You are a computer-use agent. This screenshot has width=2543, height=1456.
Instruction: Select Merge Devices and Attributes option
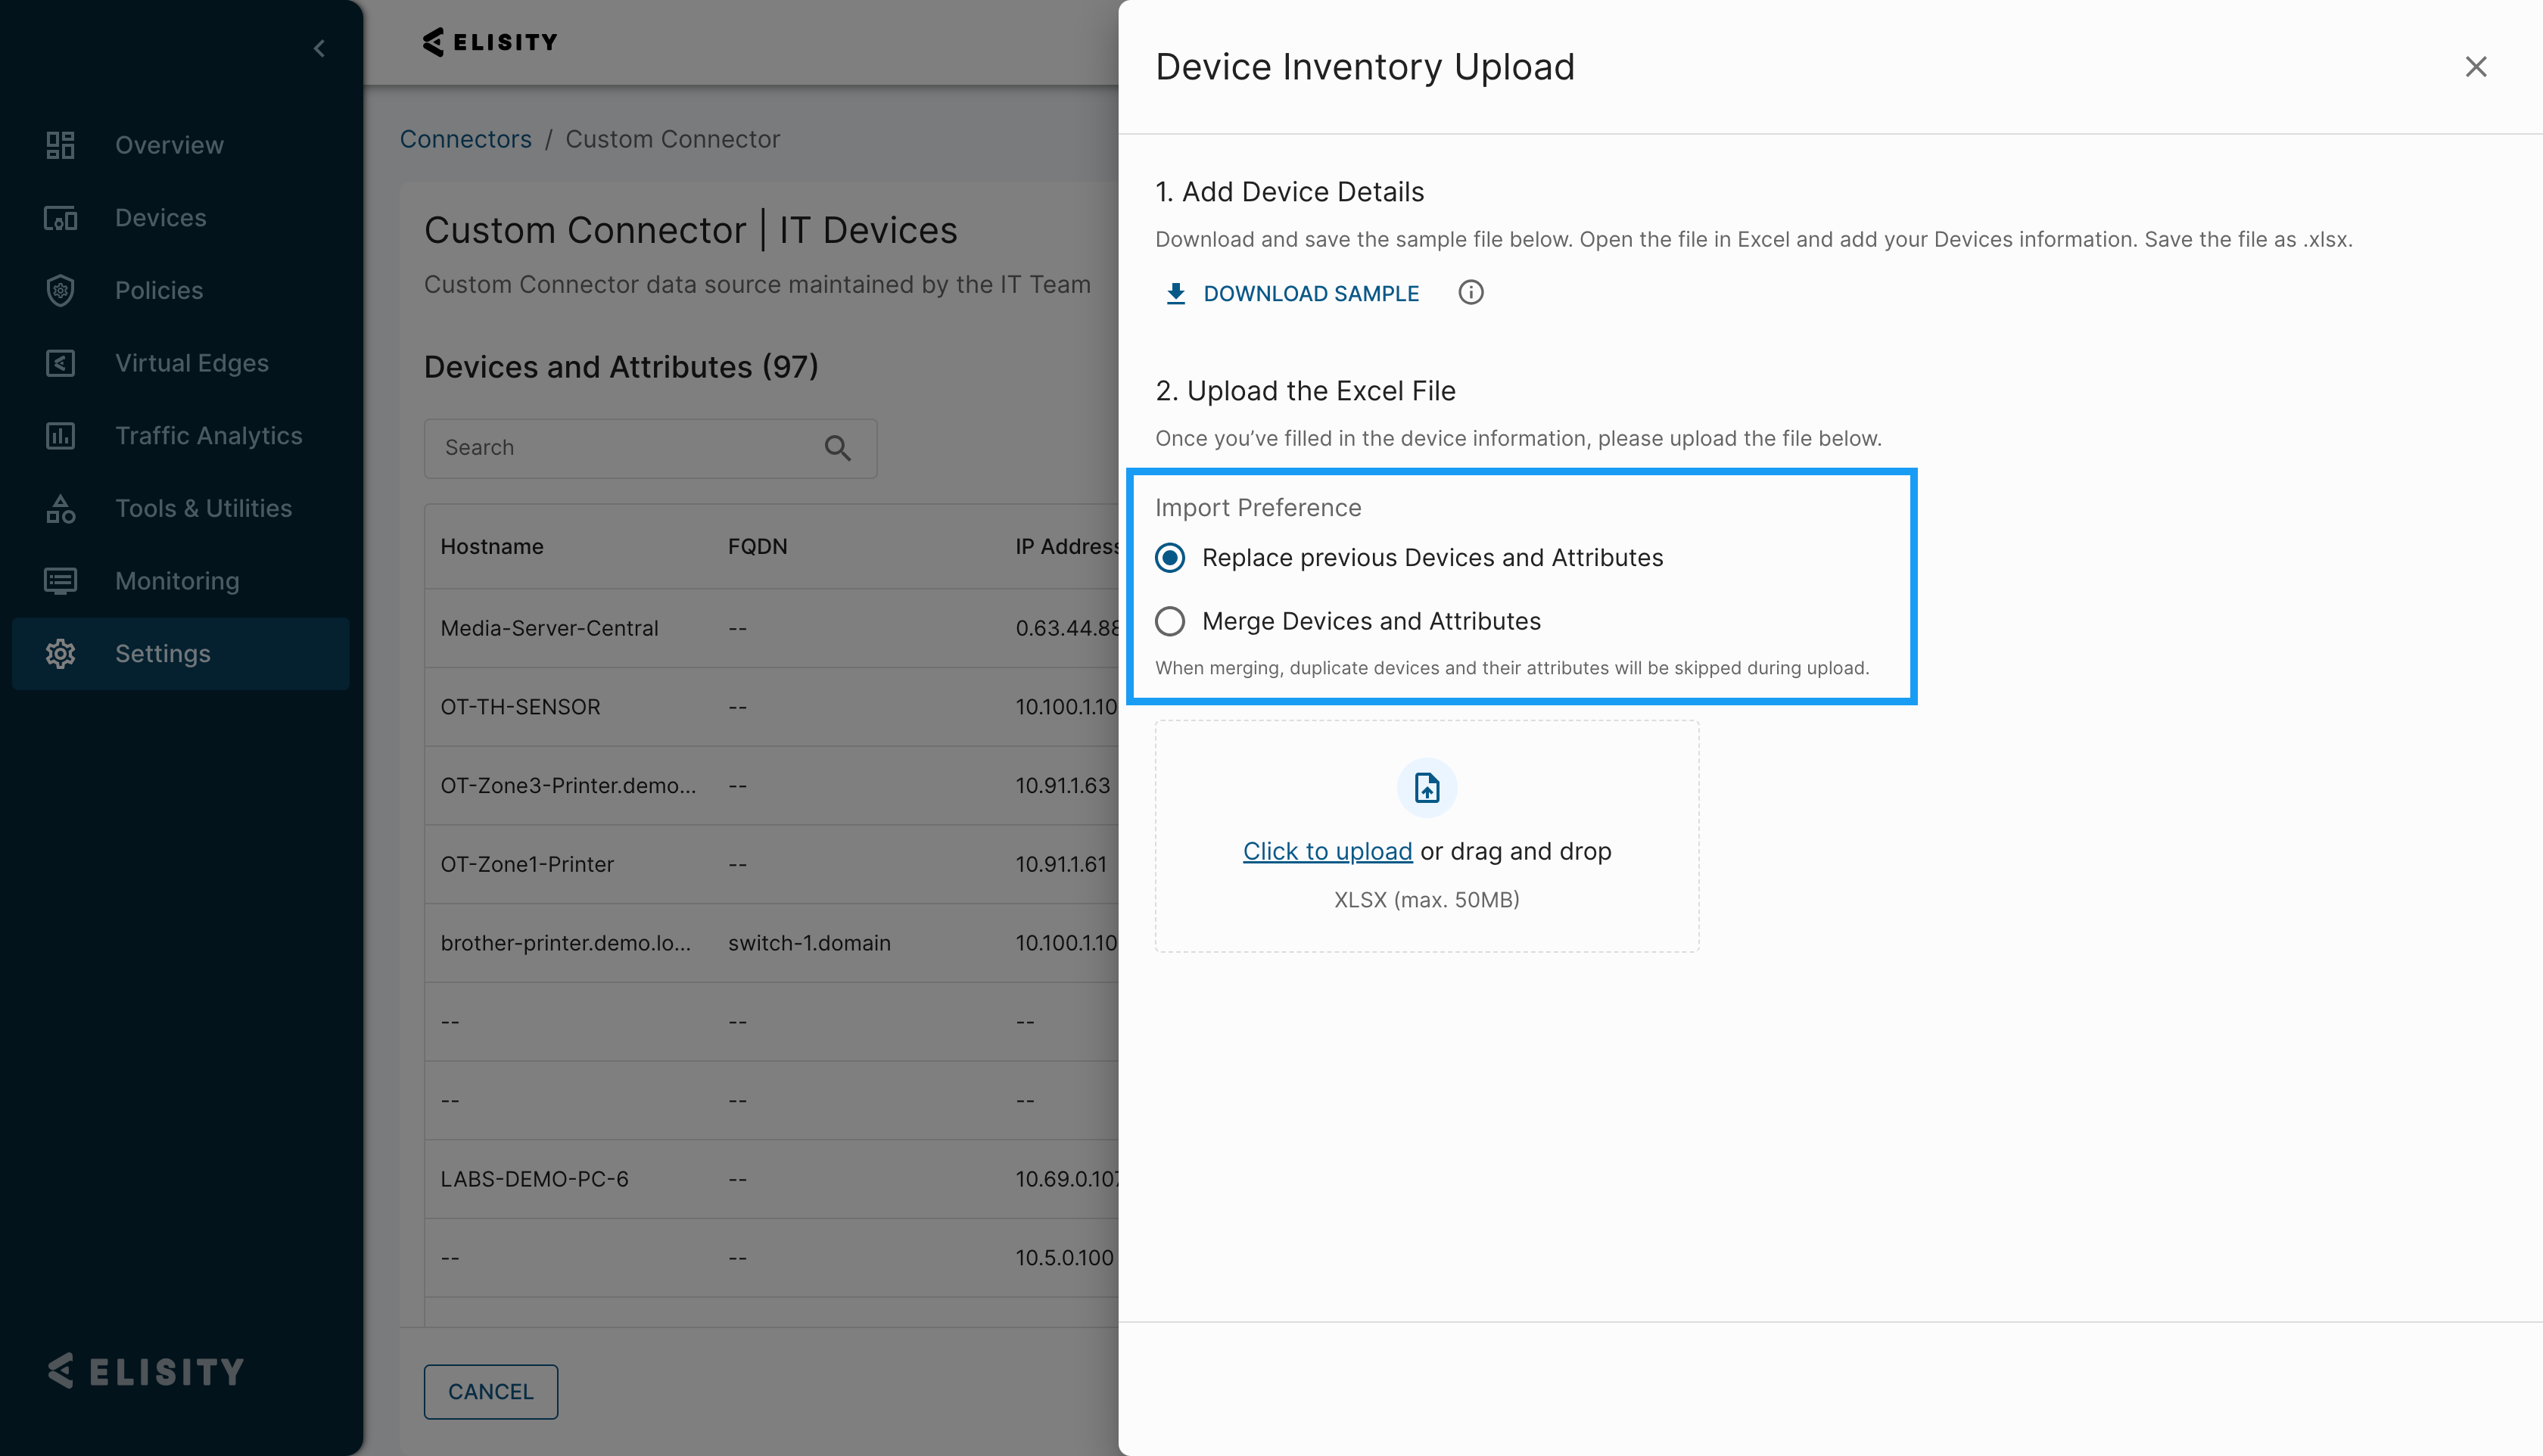point(1170,622)
